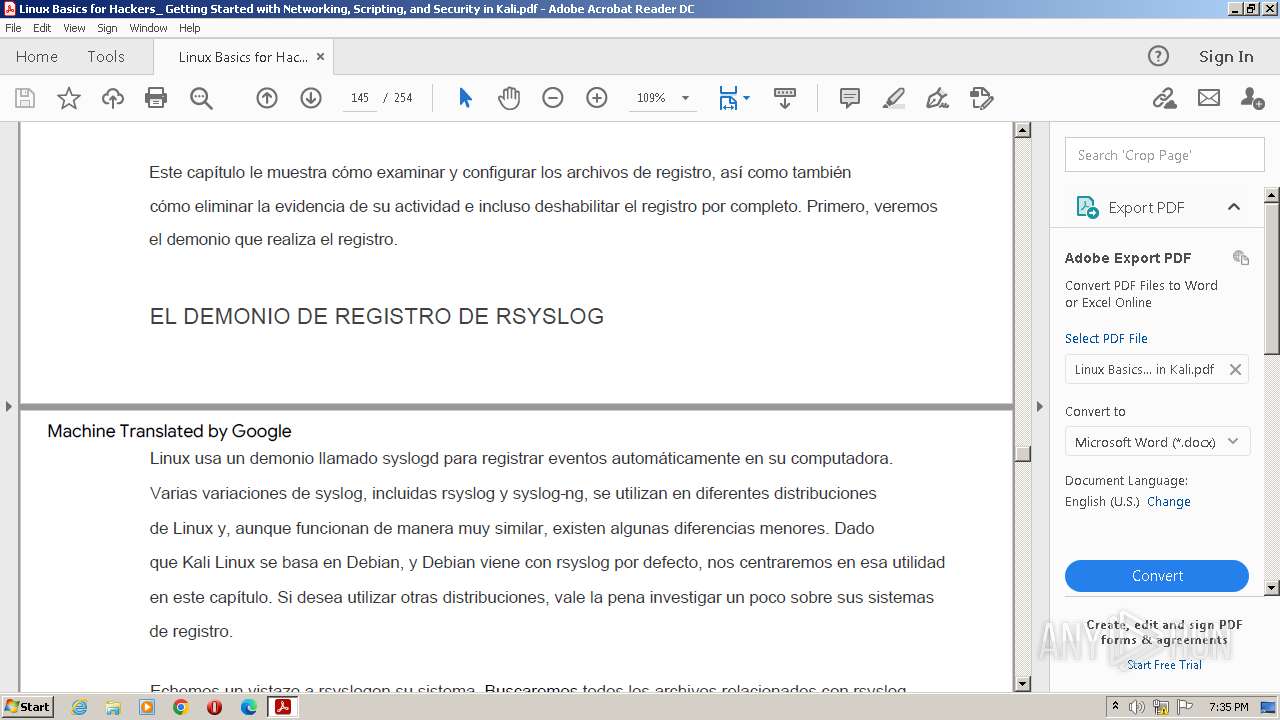Open the stamp/redact tool icon
The width and height of the screenshot is (1280, 720).
(982, 98)
